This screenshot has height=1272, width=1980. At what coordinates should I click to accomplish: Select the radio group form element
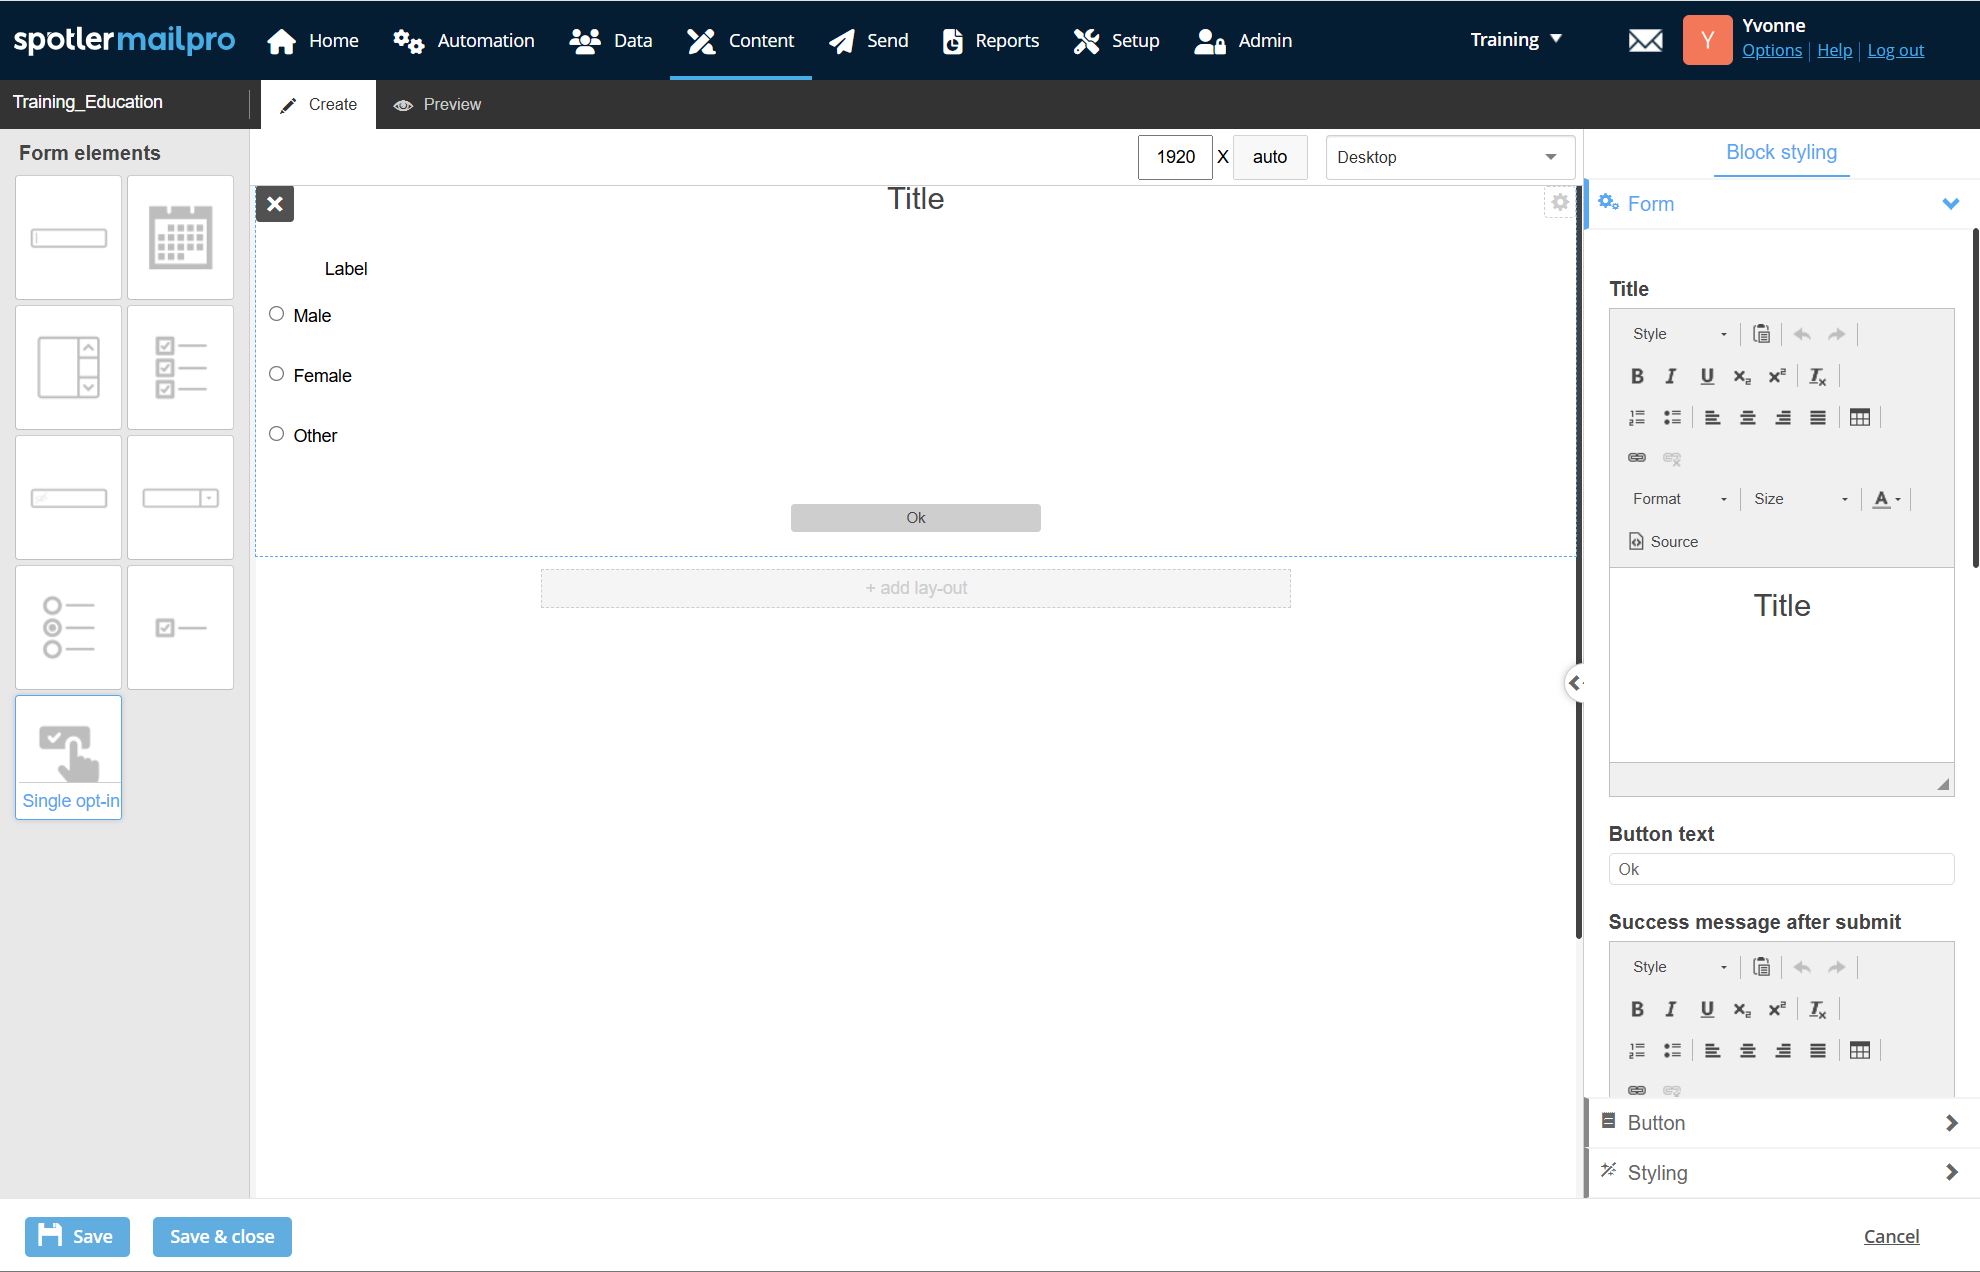tap(68, 628)
